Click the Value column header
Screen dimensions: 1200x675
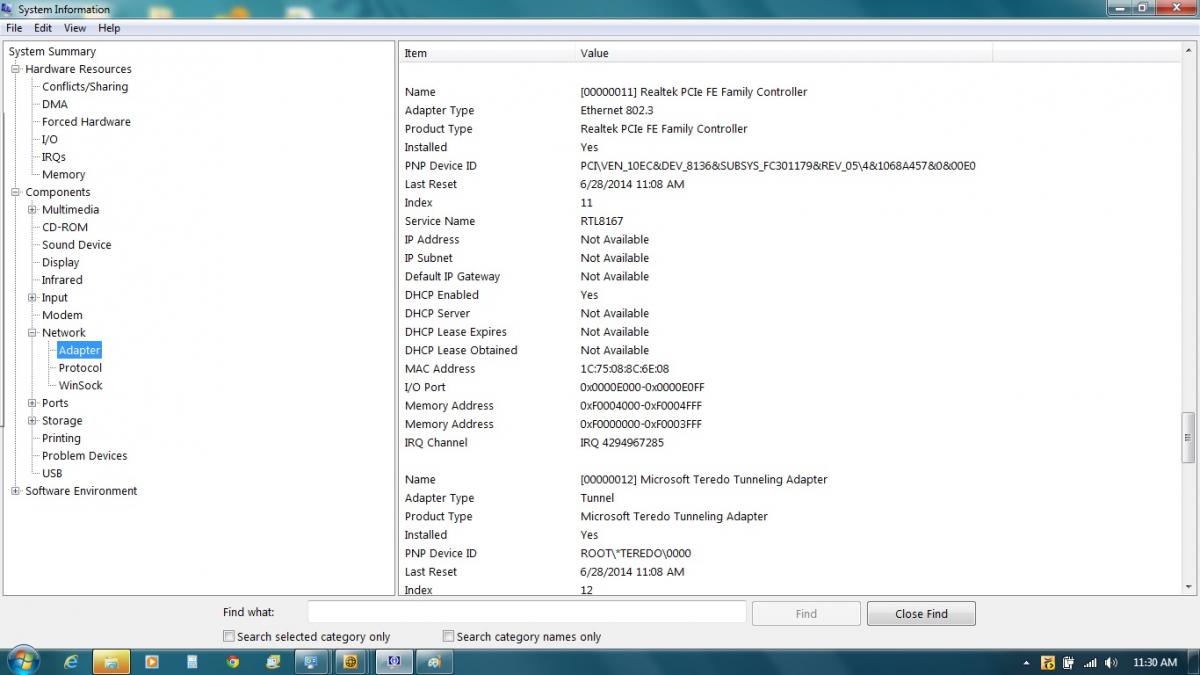(x=784, y=53)
